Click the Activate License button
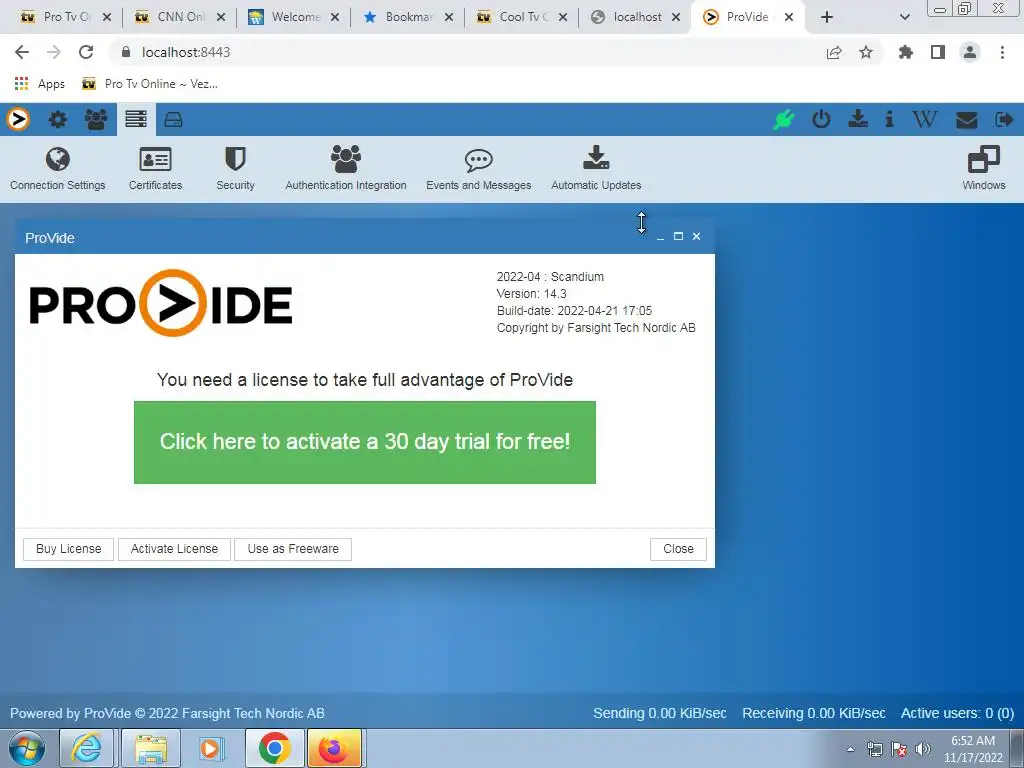The height and width of the screenshot is (768, 1024). [x=174, y=549]
